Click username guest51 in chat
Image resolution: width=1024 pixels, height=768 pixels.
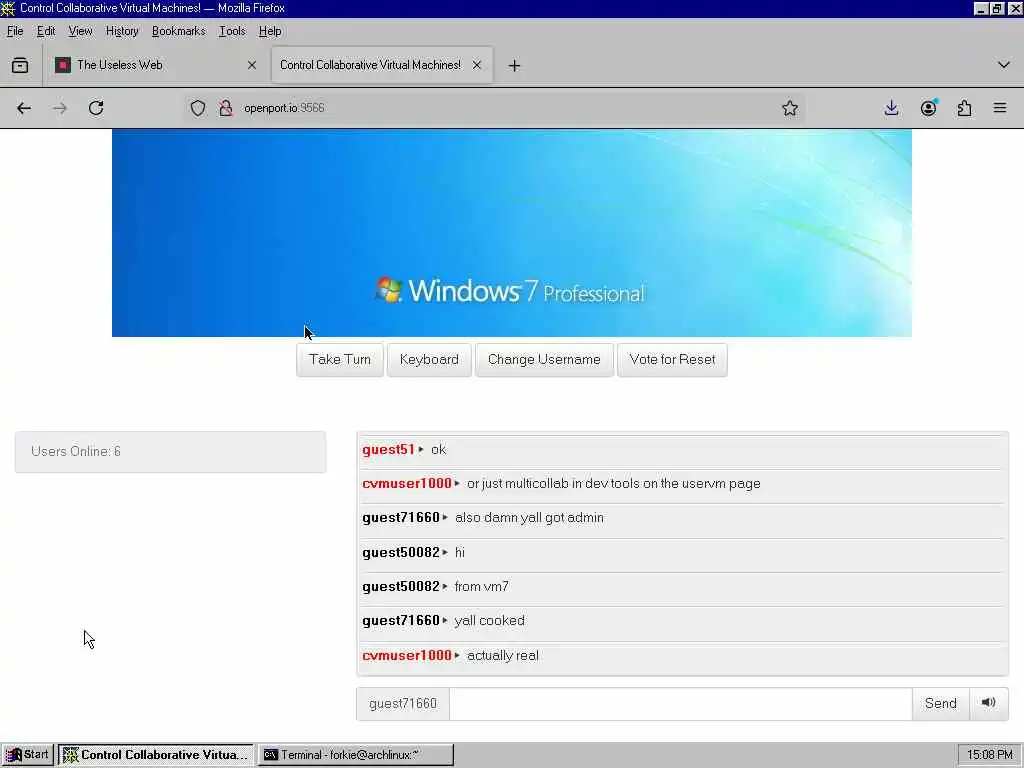(389, 449)
